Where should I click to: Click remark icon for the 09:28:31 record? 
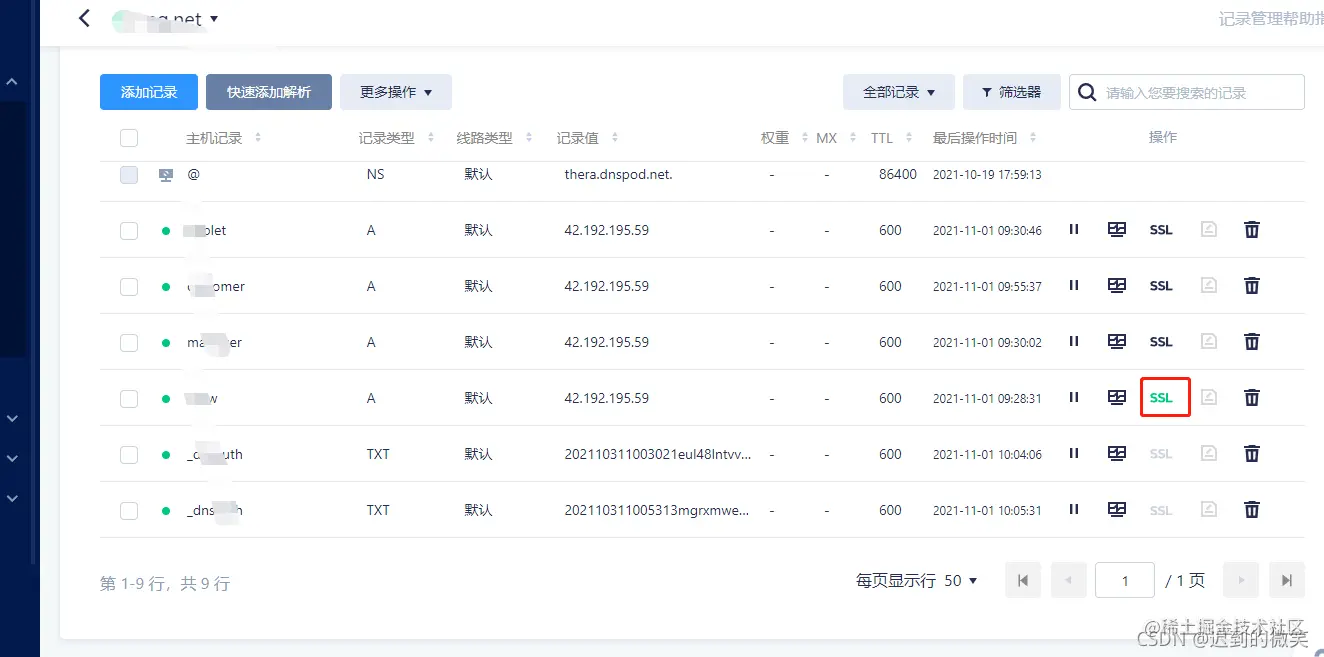1208,398
